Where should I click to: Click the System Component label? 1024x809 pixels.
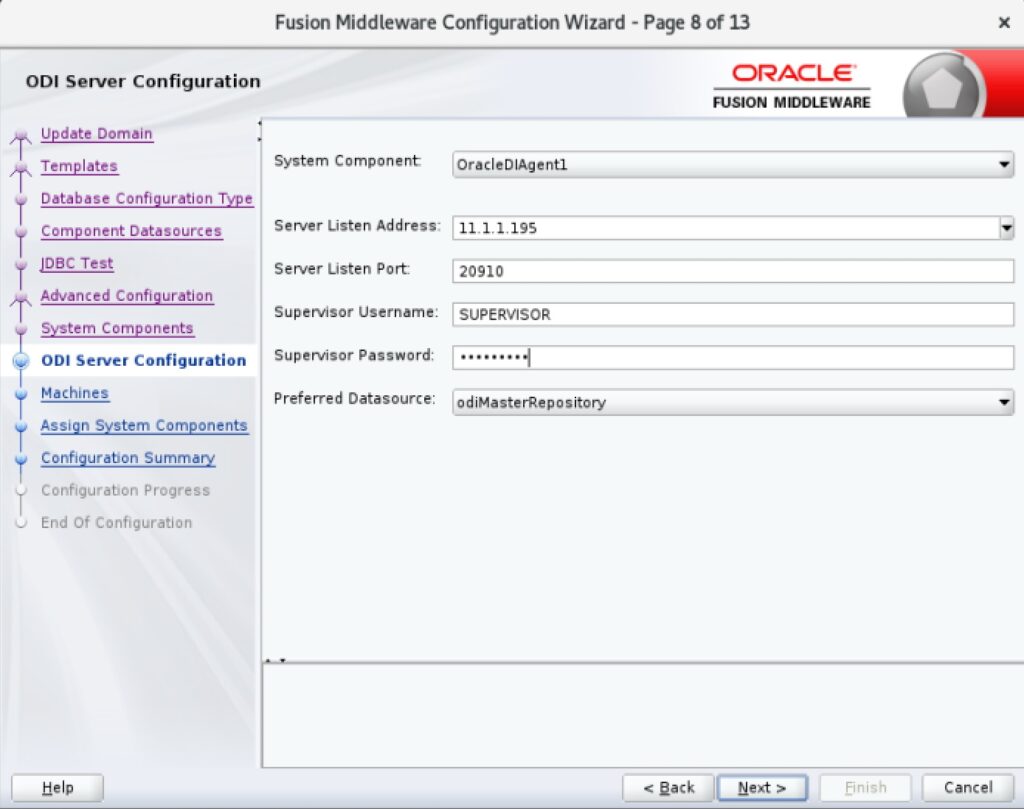click(x=347, y=161)
